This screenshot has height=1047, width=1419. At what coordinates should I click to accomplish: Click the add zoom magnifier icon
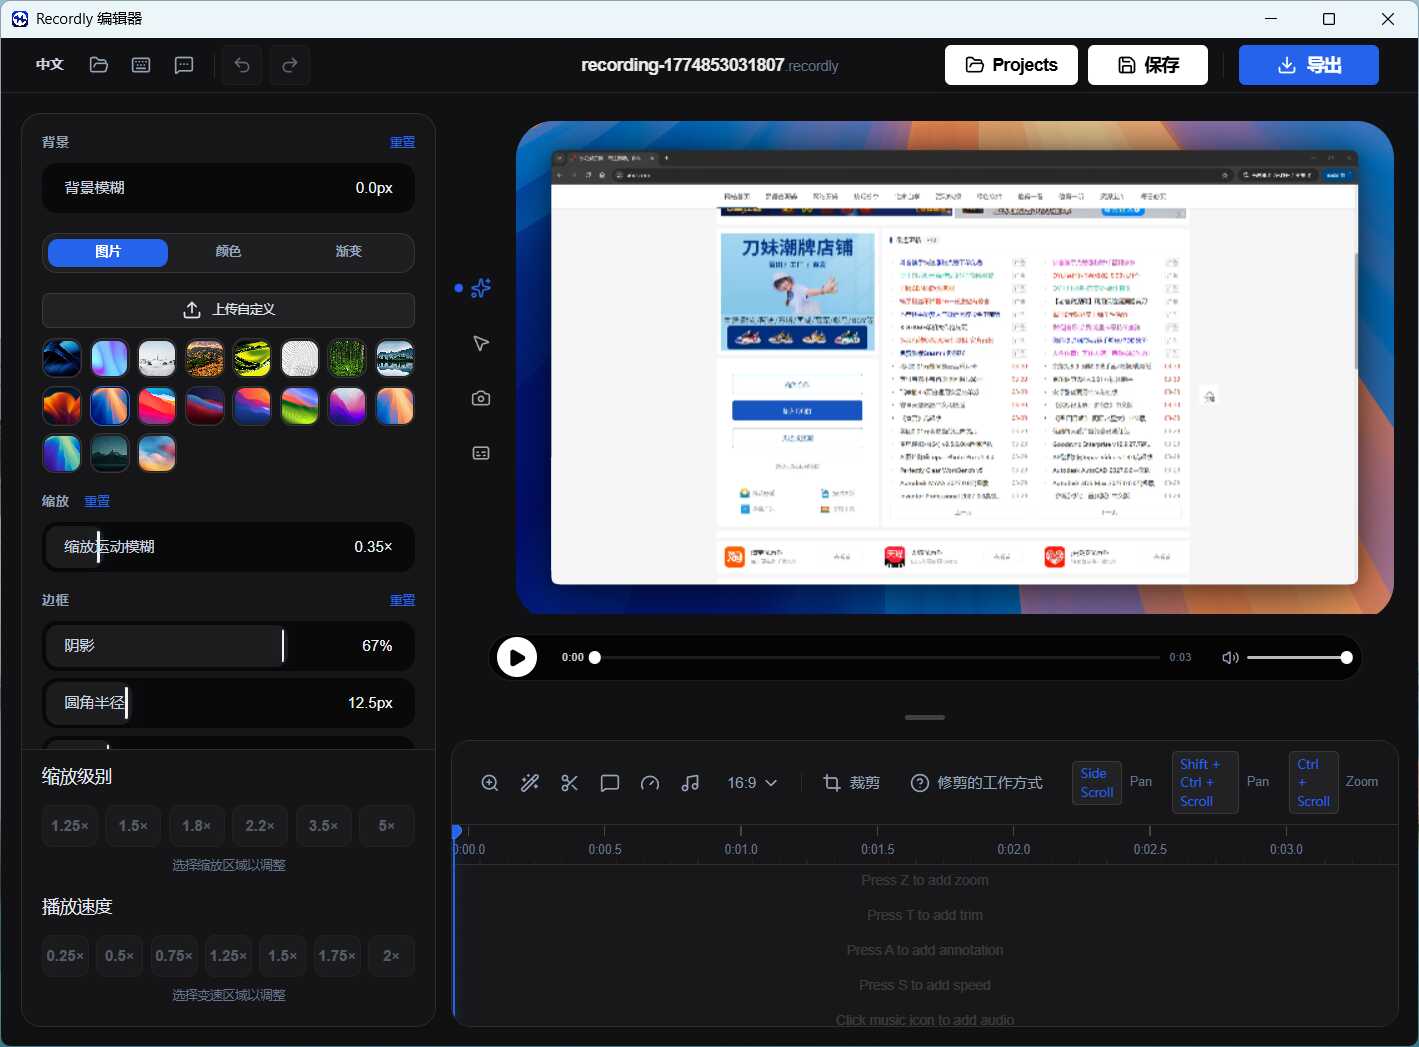pos(490,783)
